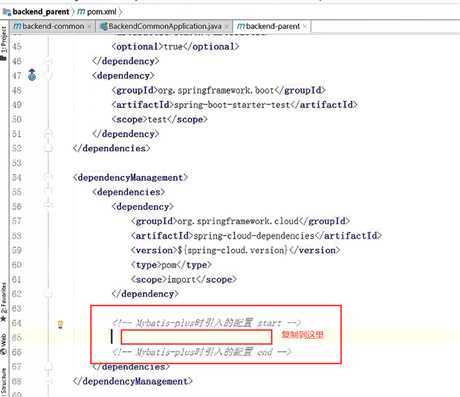Open the Web tool window on left strip

point(4,343)
